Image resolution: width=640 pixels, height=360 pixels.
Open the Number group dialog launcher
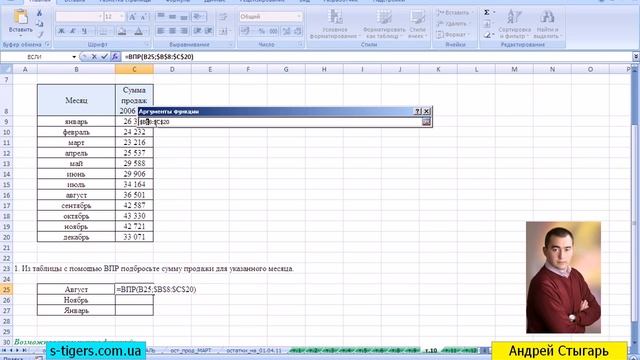pyautogui.click(x=300, y=44)
